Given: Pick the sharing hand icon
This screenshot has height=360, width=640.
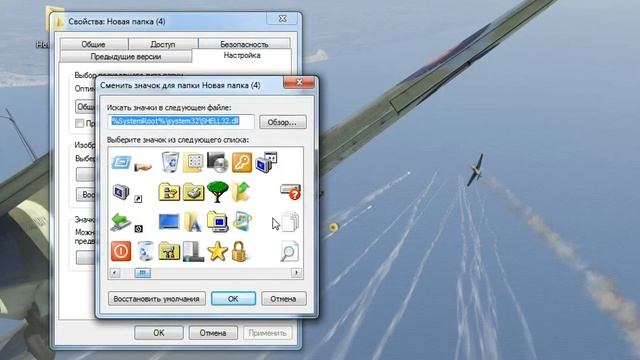Looking at the screenshot, I should point(142,166).
